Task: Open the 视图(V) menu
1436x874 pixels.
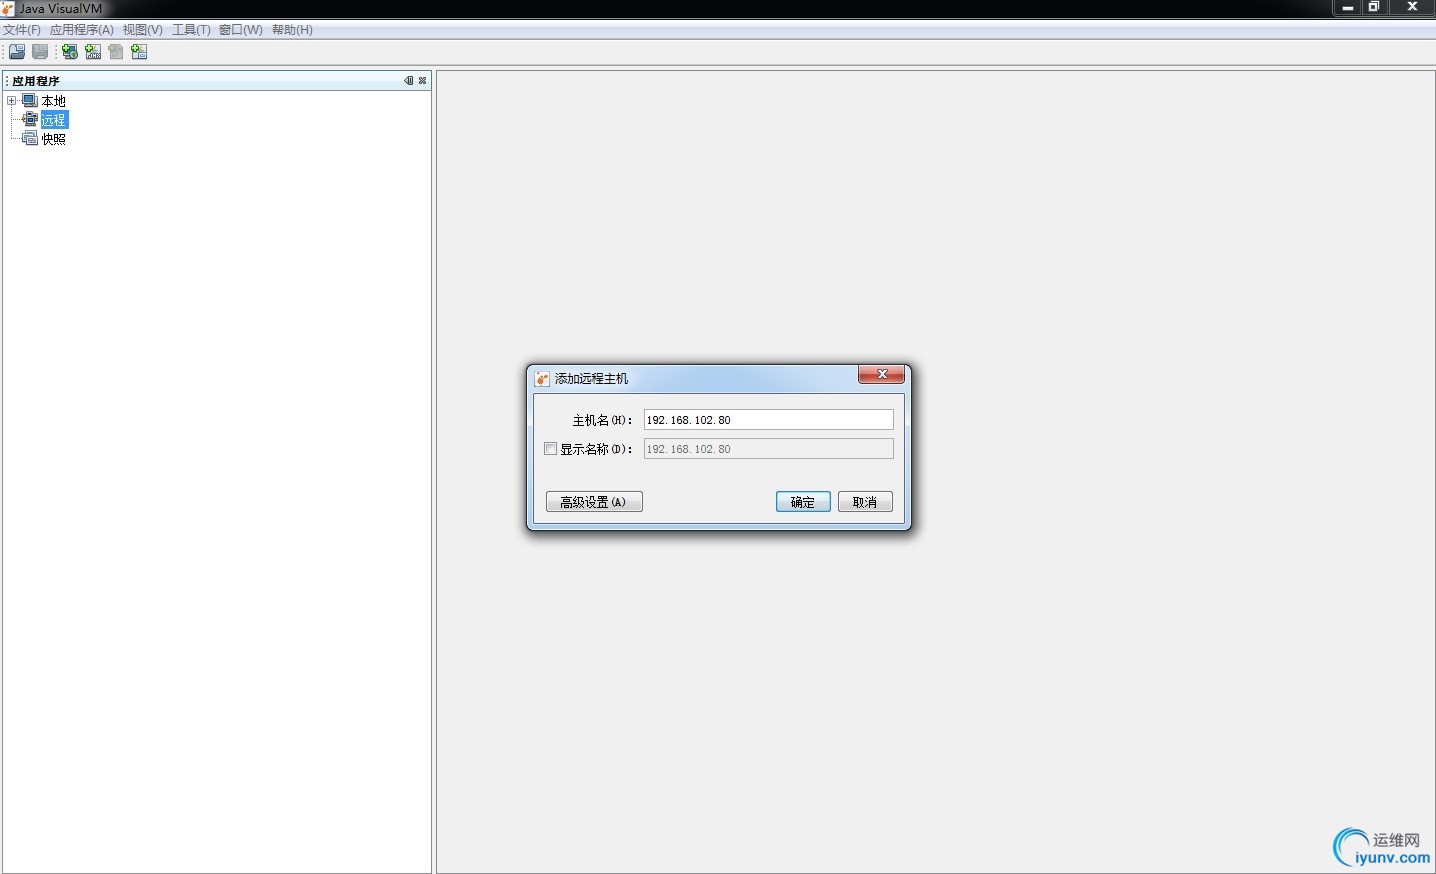Action: (143, 30)
